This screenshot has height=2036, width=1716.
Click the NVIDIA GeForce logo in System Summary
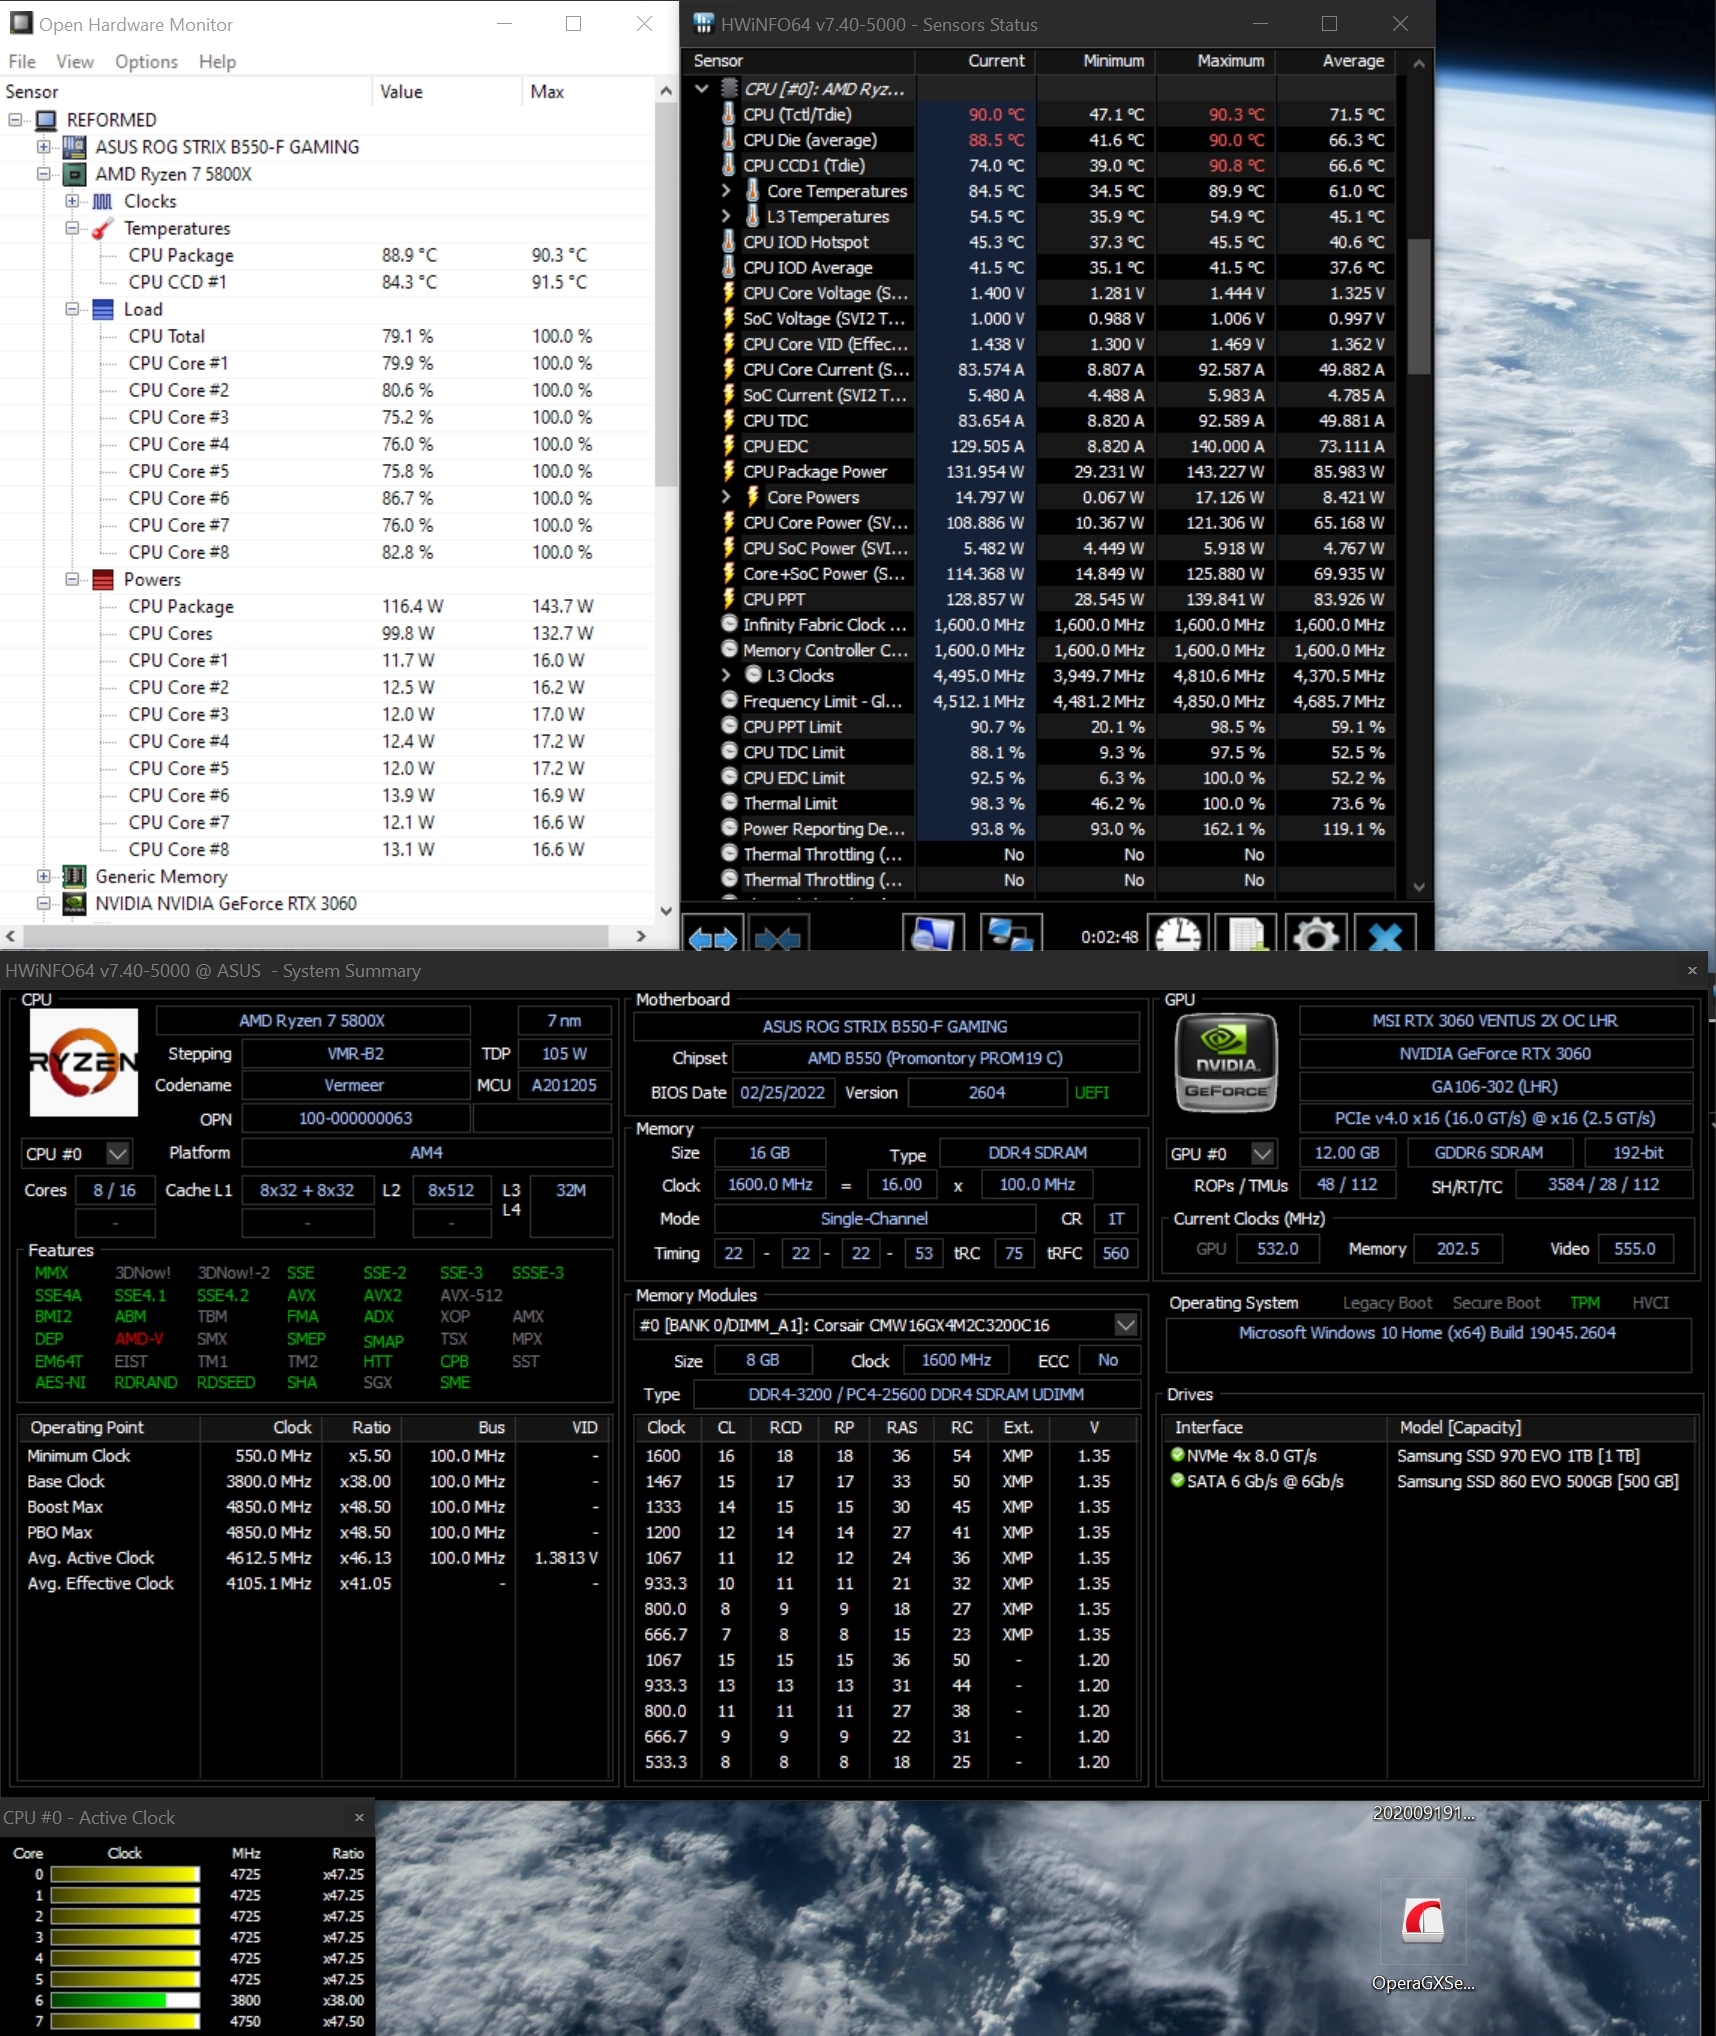pyautogui.click(x=1226, y=1062)
